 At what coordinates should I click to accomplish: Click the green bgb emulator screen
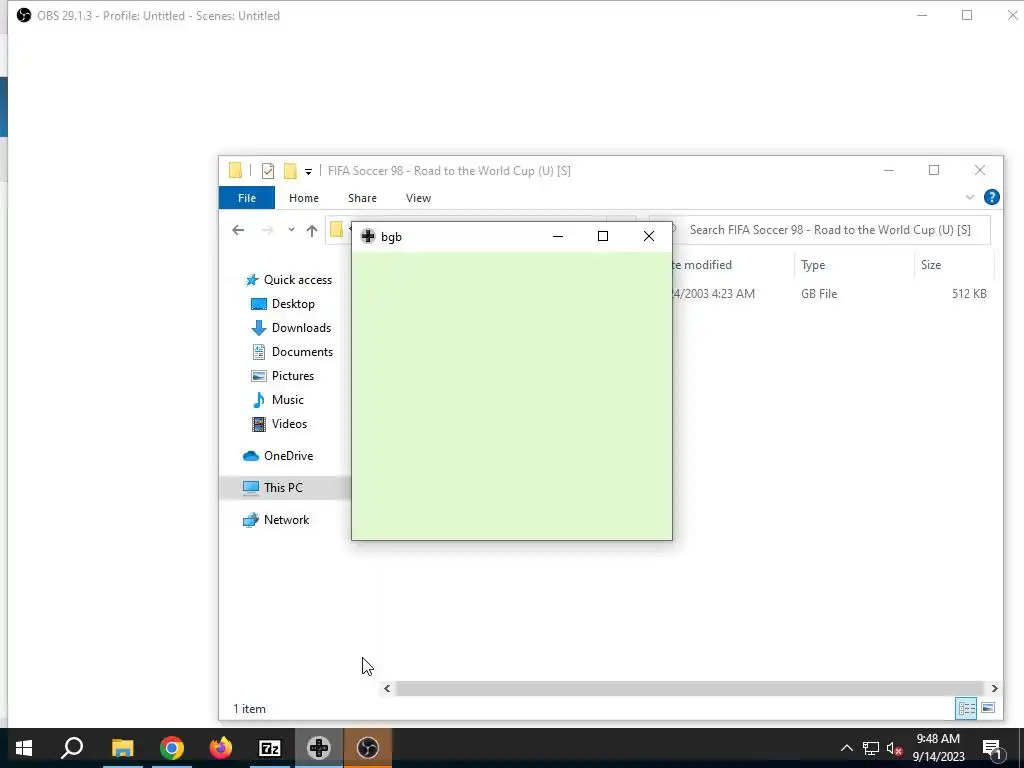(512, 396)
